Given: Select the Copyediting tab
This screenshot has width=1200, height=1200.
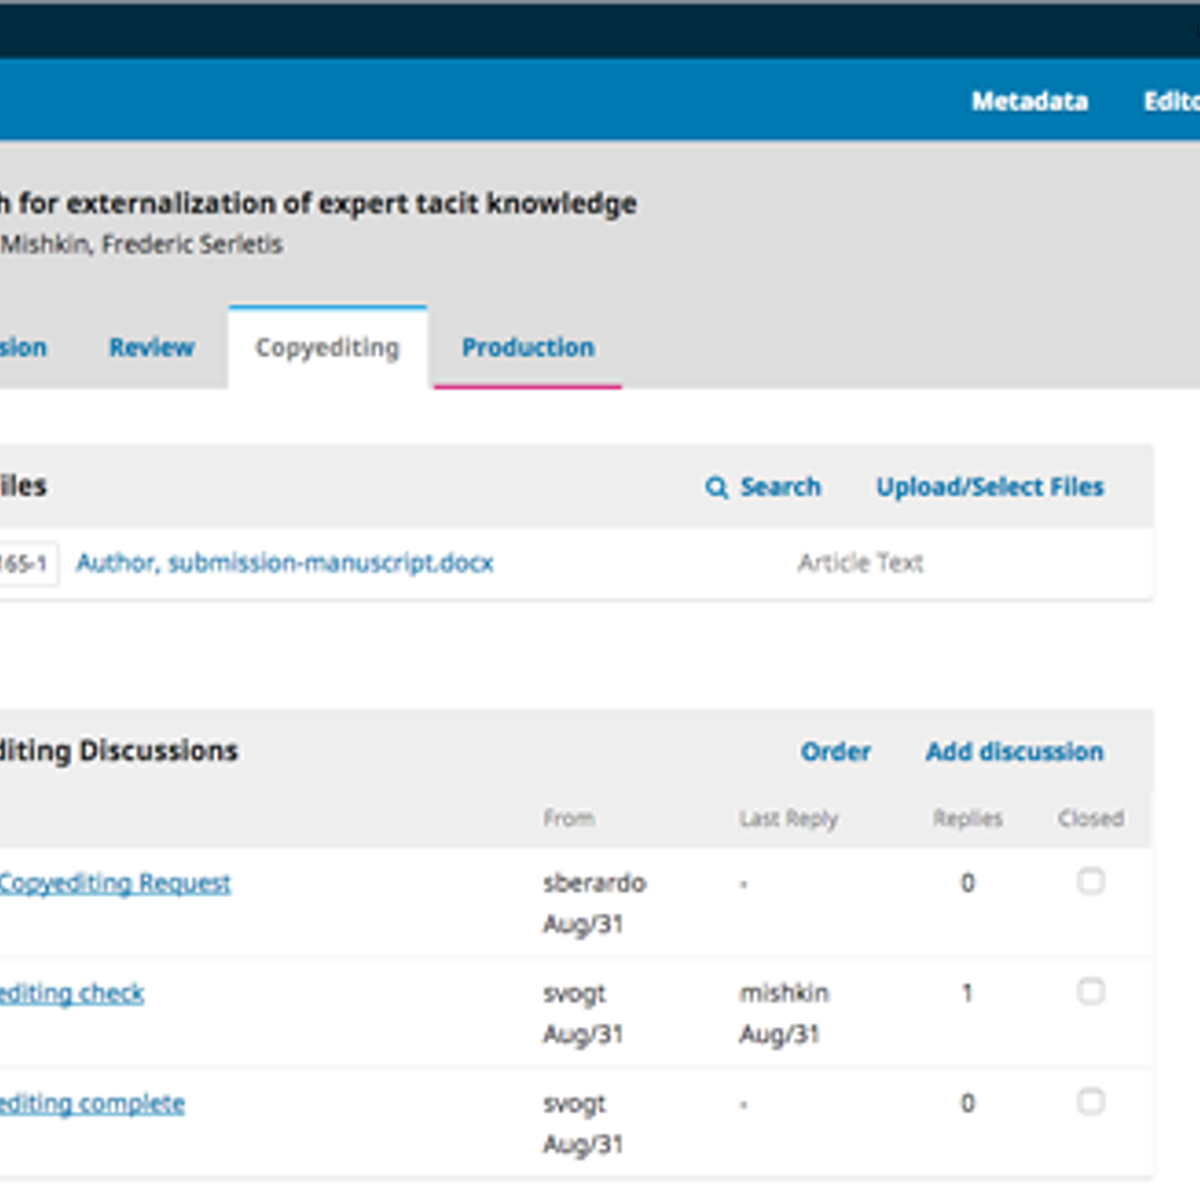Looking at the screenshot, I should [x=328, y=347].
